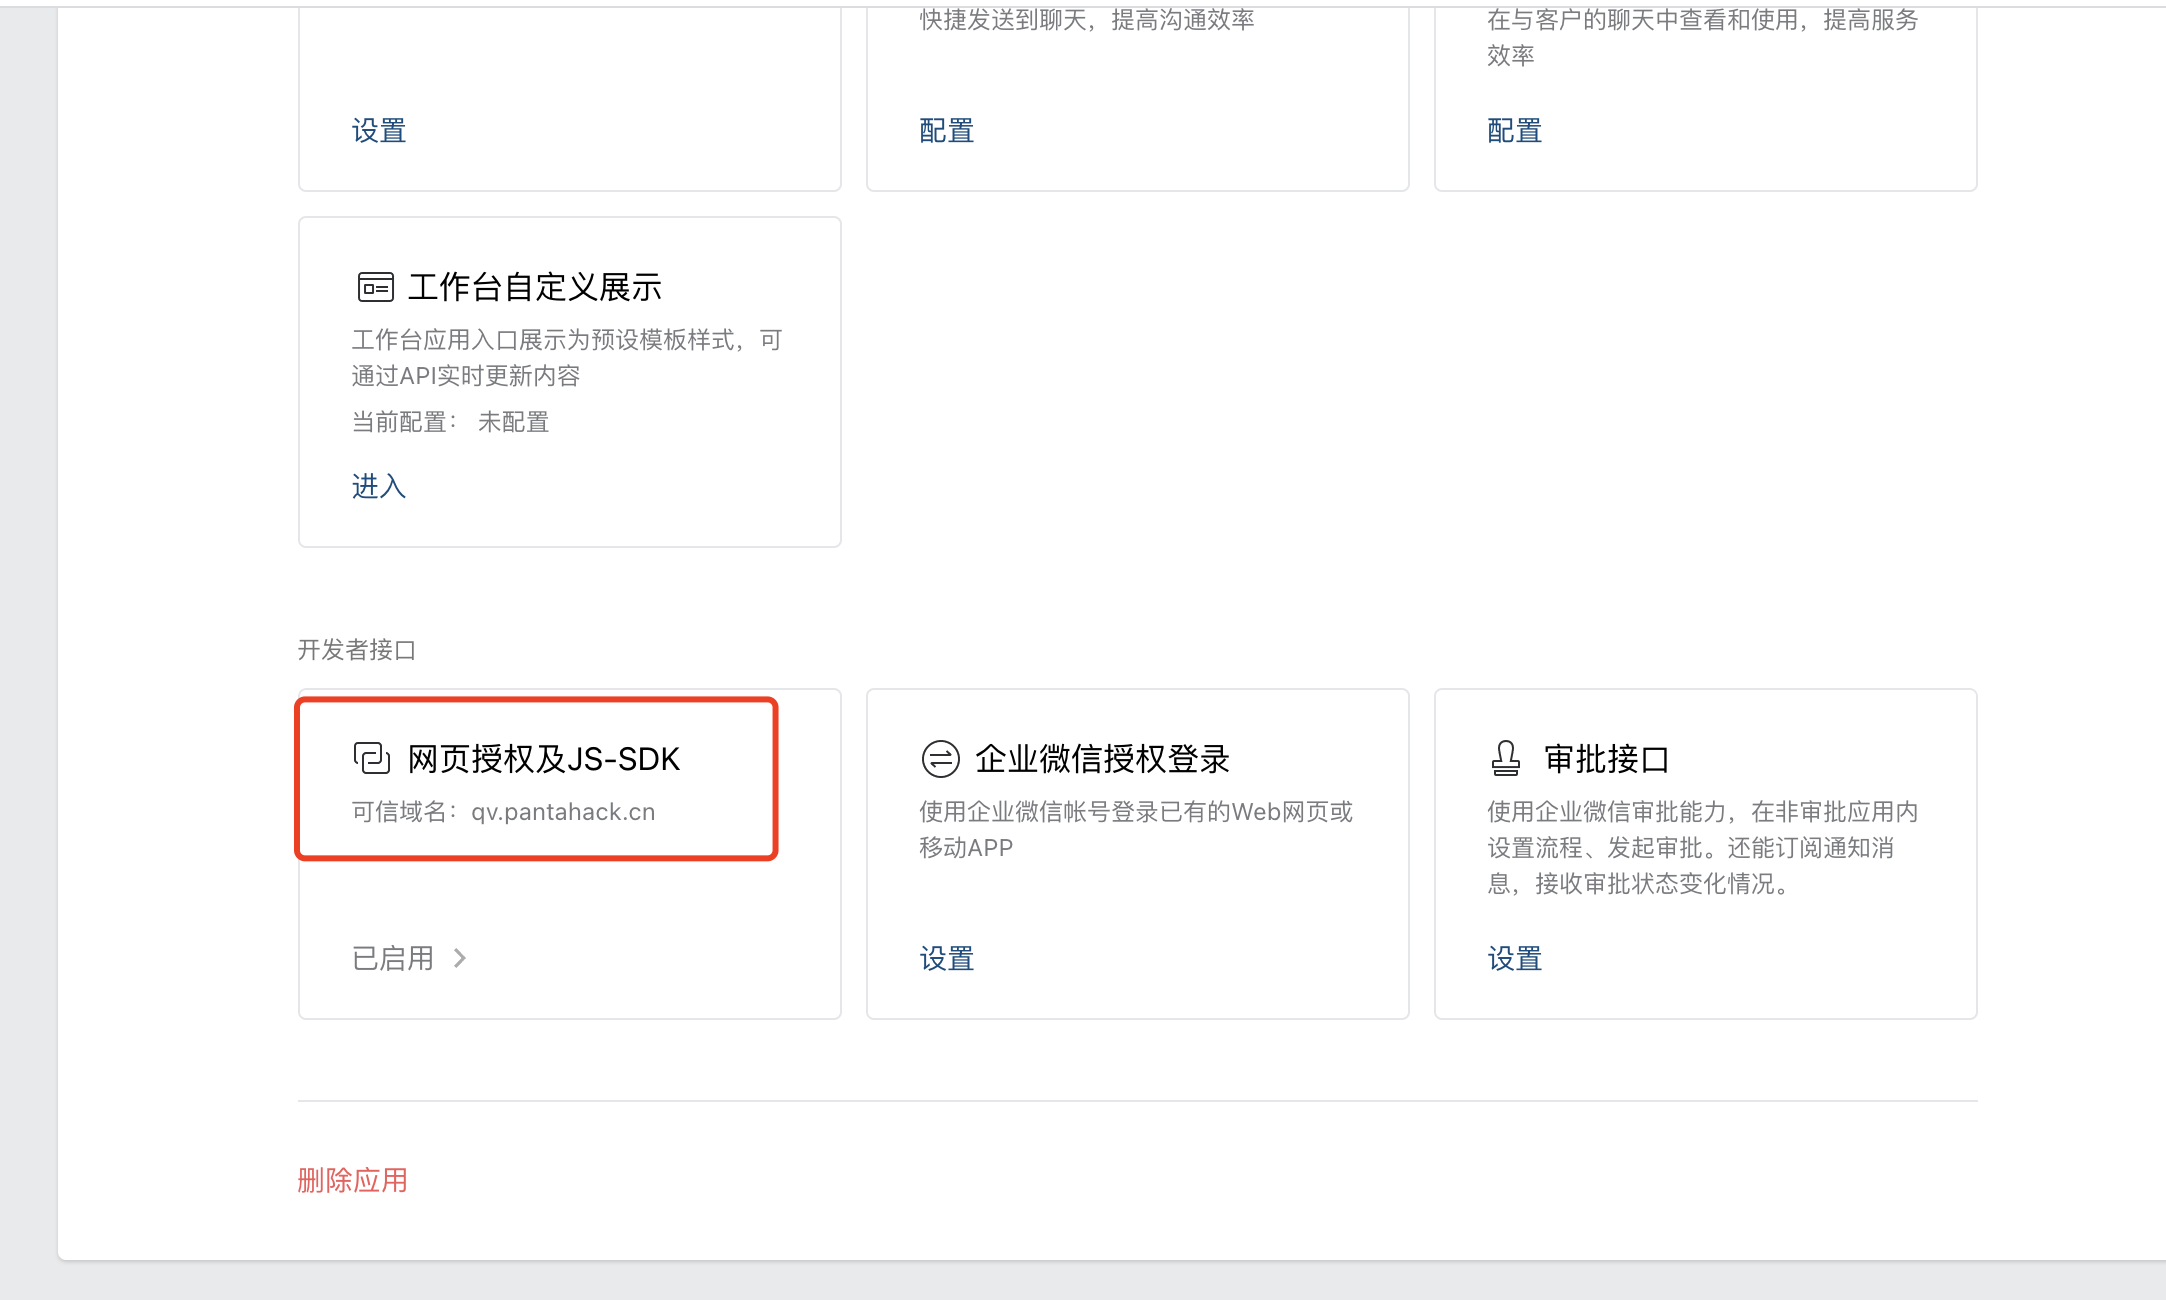Screen dimensions: 2166x1300
Task: Open the 企业微信授权登录 heading
Action: pyautogui.click(x=1103, y=759)
